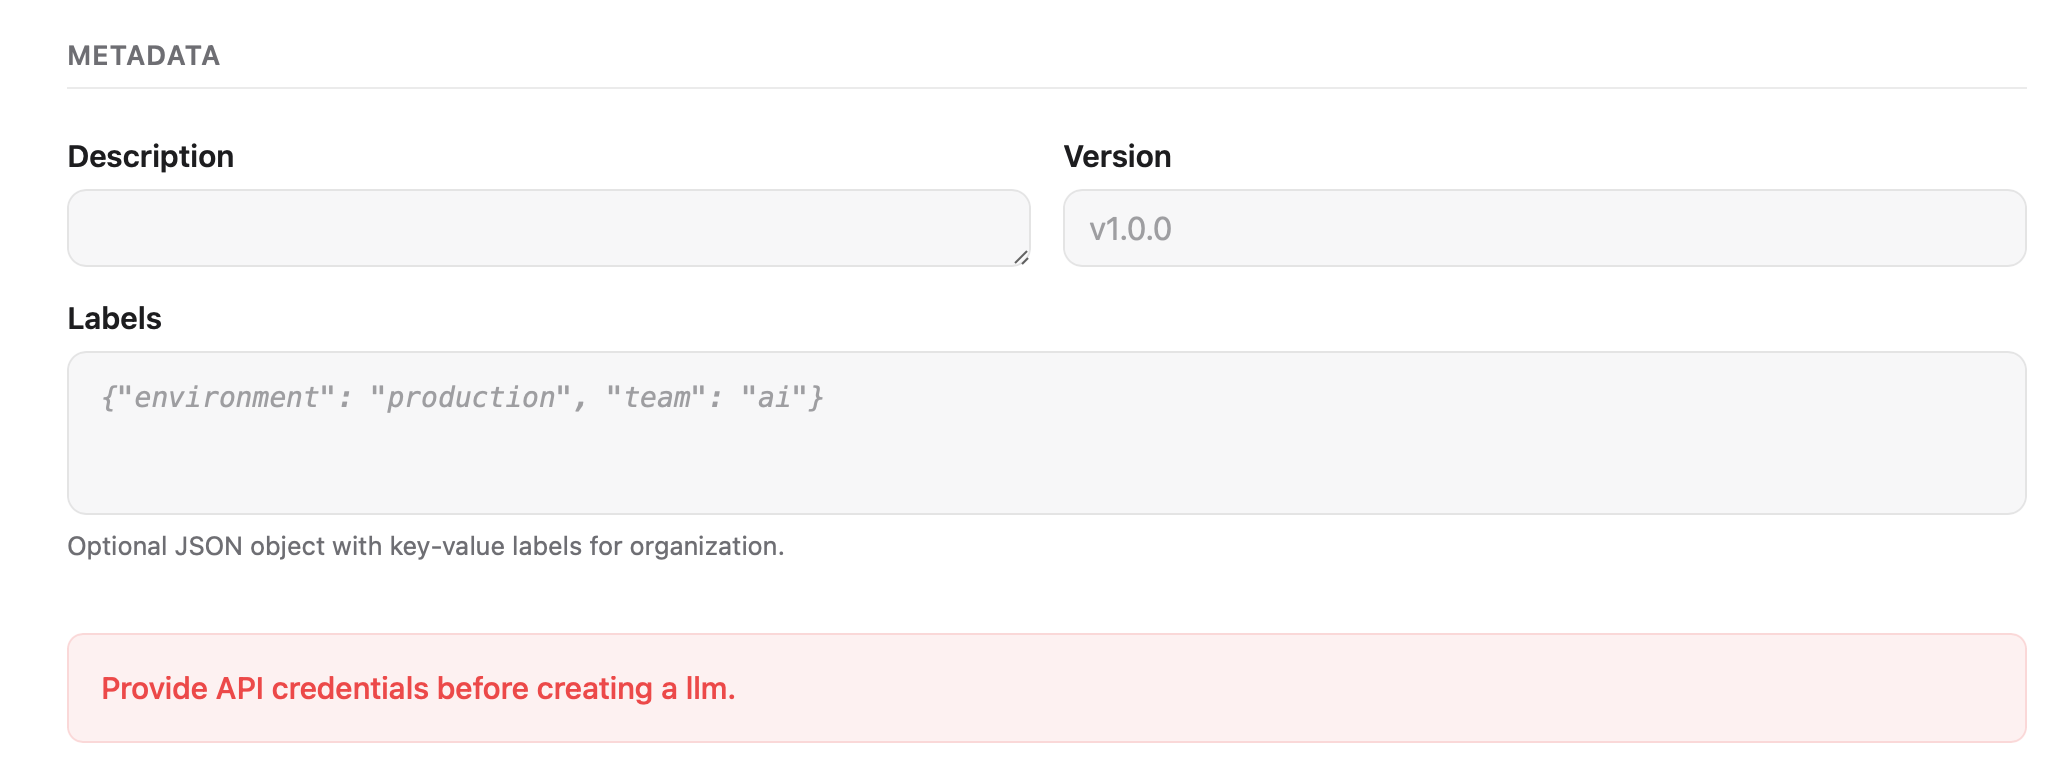Viewport: 2068px width, 760px height.
Task: Click the red API credentials error banner
Action: [x=1046, y=688]
